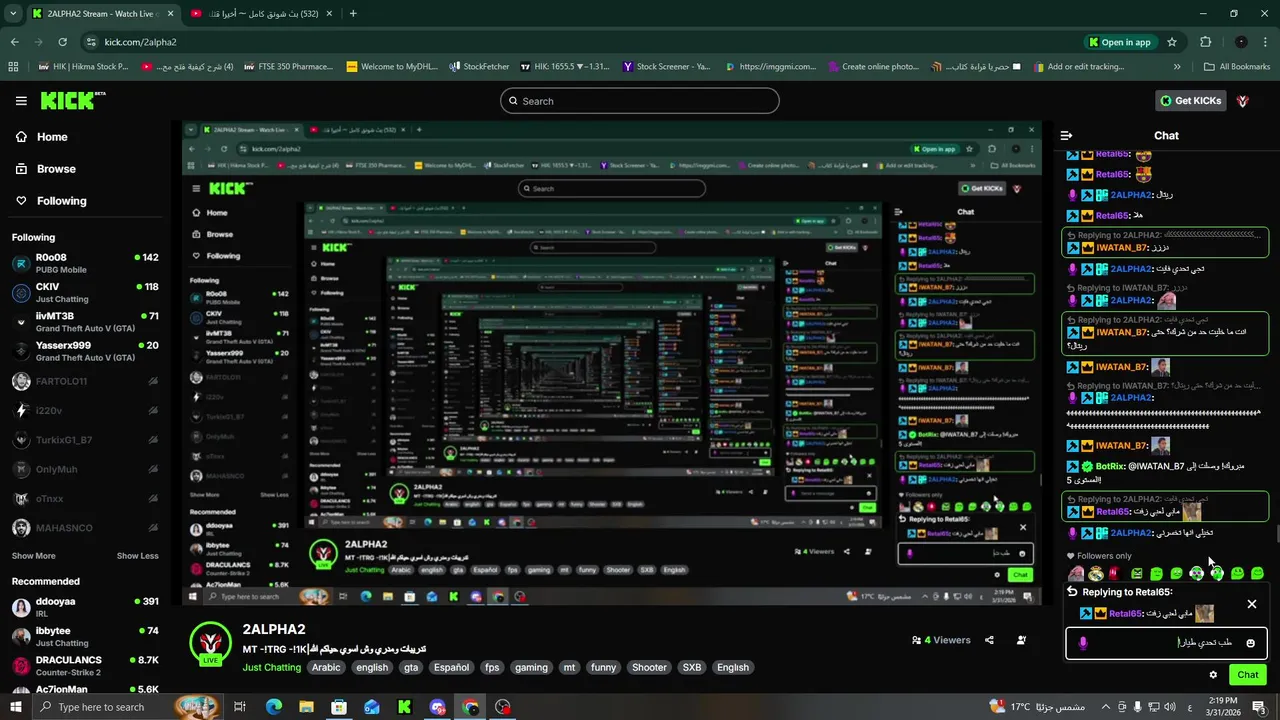The height and width of the screenshot is (720, 1280).
Task: Open R0o08 channel in Following list
Action: pos(85,263)
